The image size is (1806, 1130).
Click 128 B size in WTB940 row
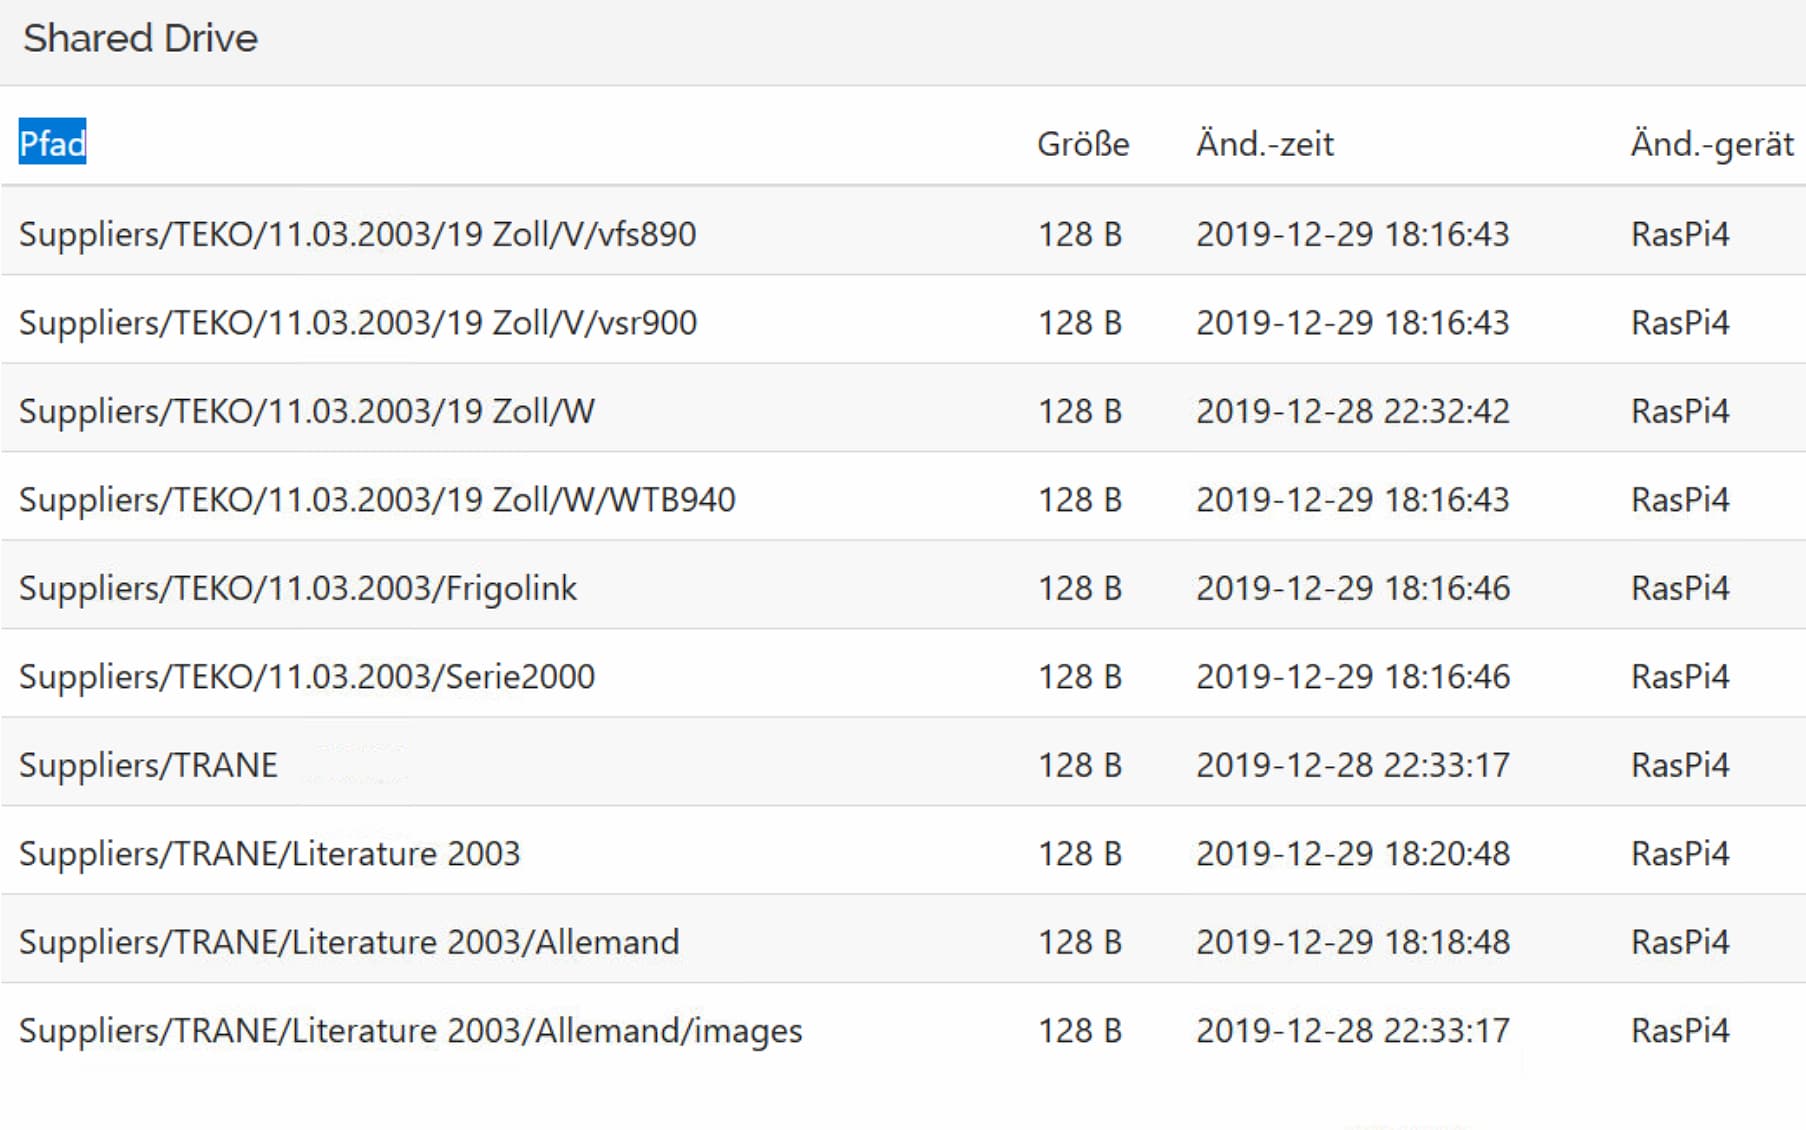pos(1080,500)
